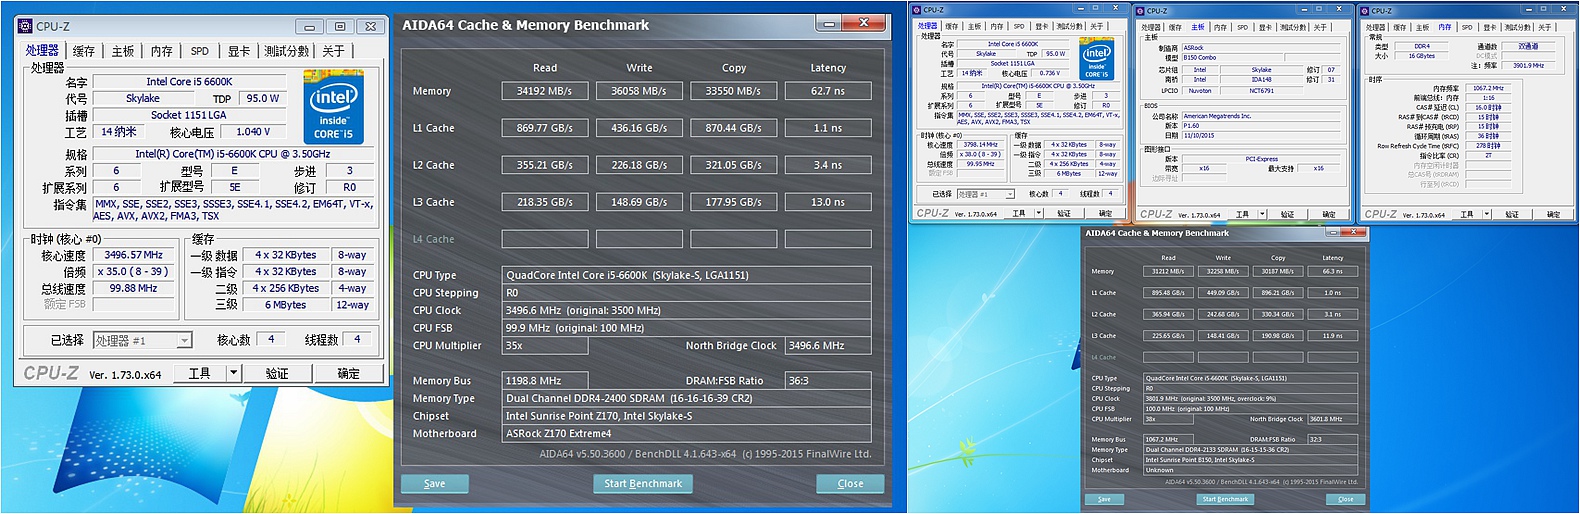
Task: Select 处理器 tab in the small motherboard-tab CPU-Z window
Action: [x=1151, y=27]
